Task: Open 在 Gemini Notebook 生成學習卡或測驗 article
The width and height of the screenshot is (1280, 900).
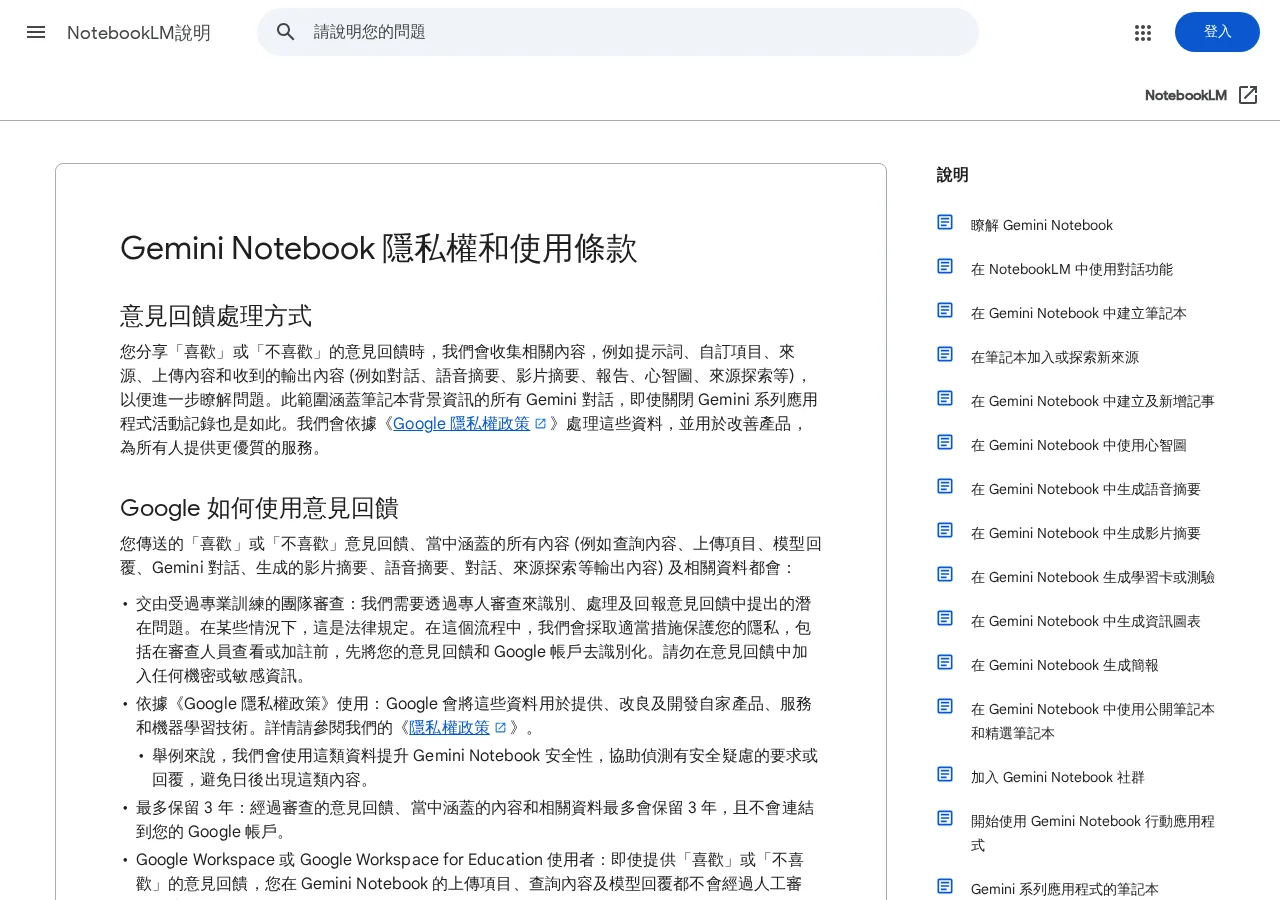Action: coord(1093,577)
